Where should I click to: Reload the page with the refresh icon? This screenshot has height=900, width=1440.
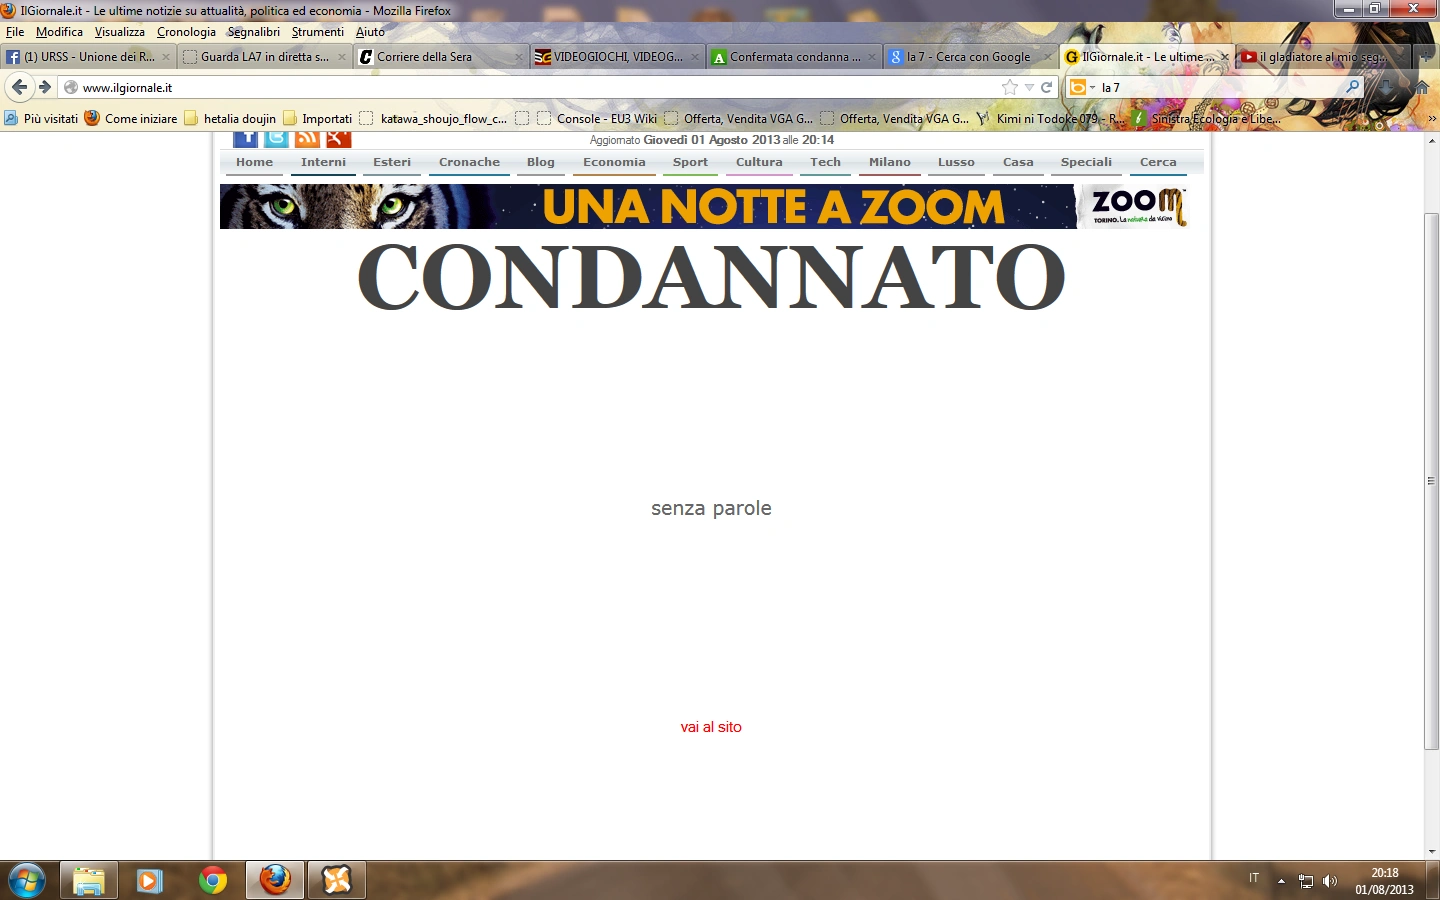click(x=1047, y=87)
